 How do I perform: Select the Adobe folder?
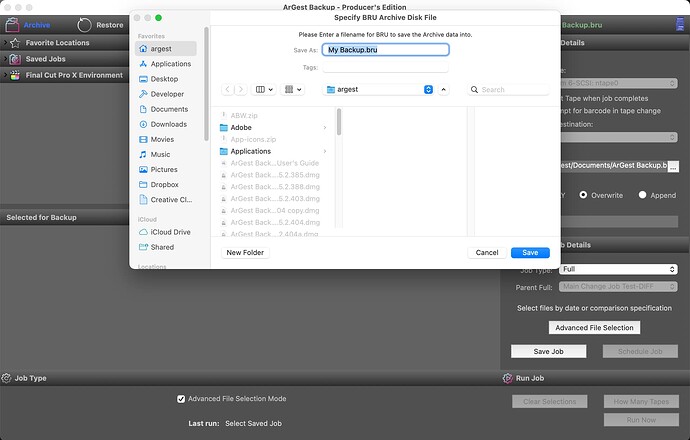273,128
